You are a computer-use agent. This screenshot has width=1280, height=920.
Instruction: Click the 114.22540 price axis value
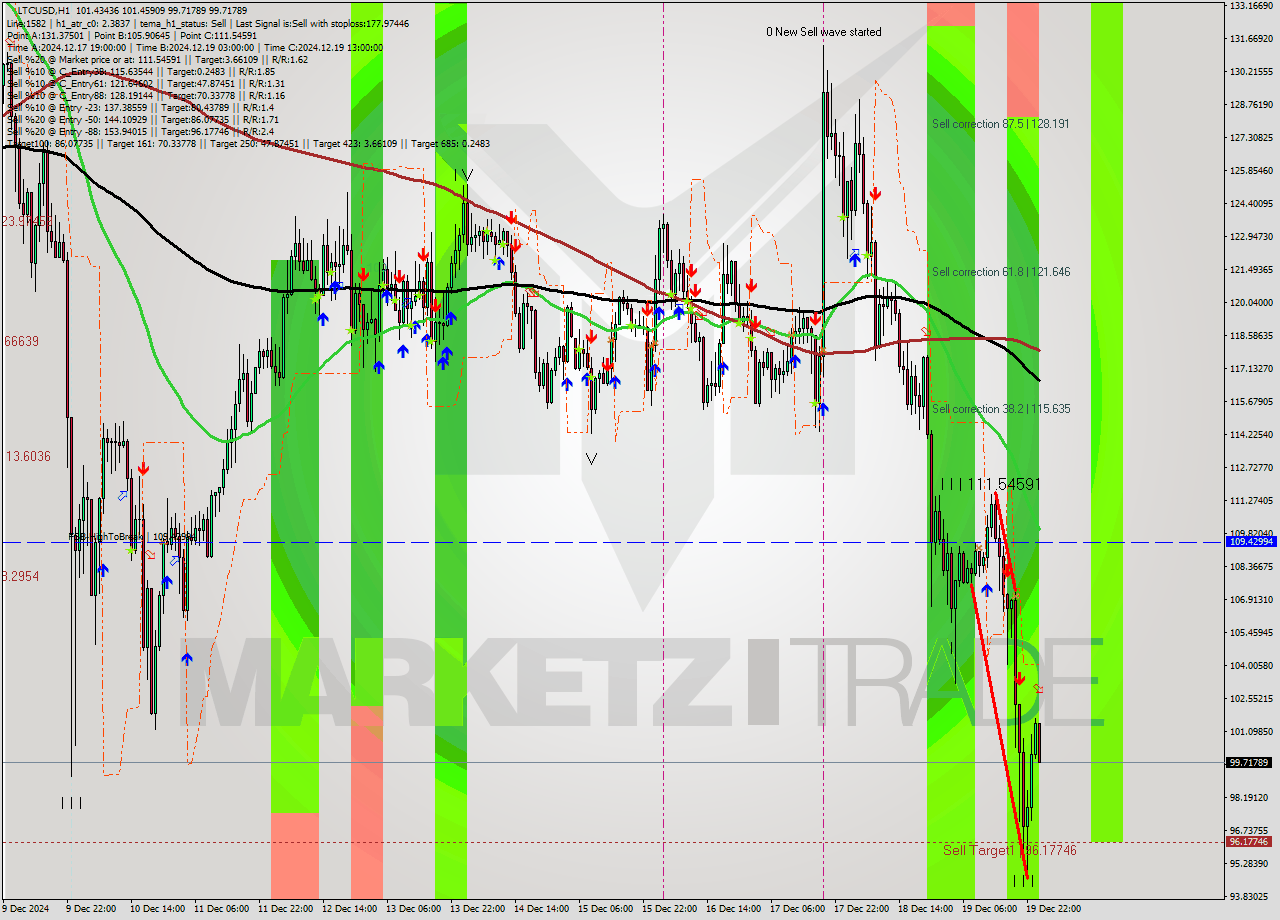[x=1251, y=434]
